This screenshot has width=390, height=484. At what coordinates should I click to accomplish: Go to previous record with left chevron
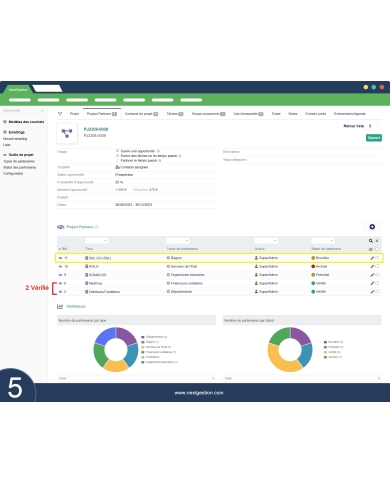click(370, 126)
